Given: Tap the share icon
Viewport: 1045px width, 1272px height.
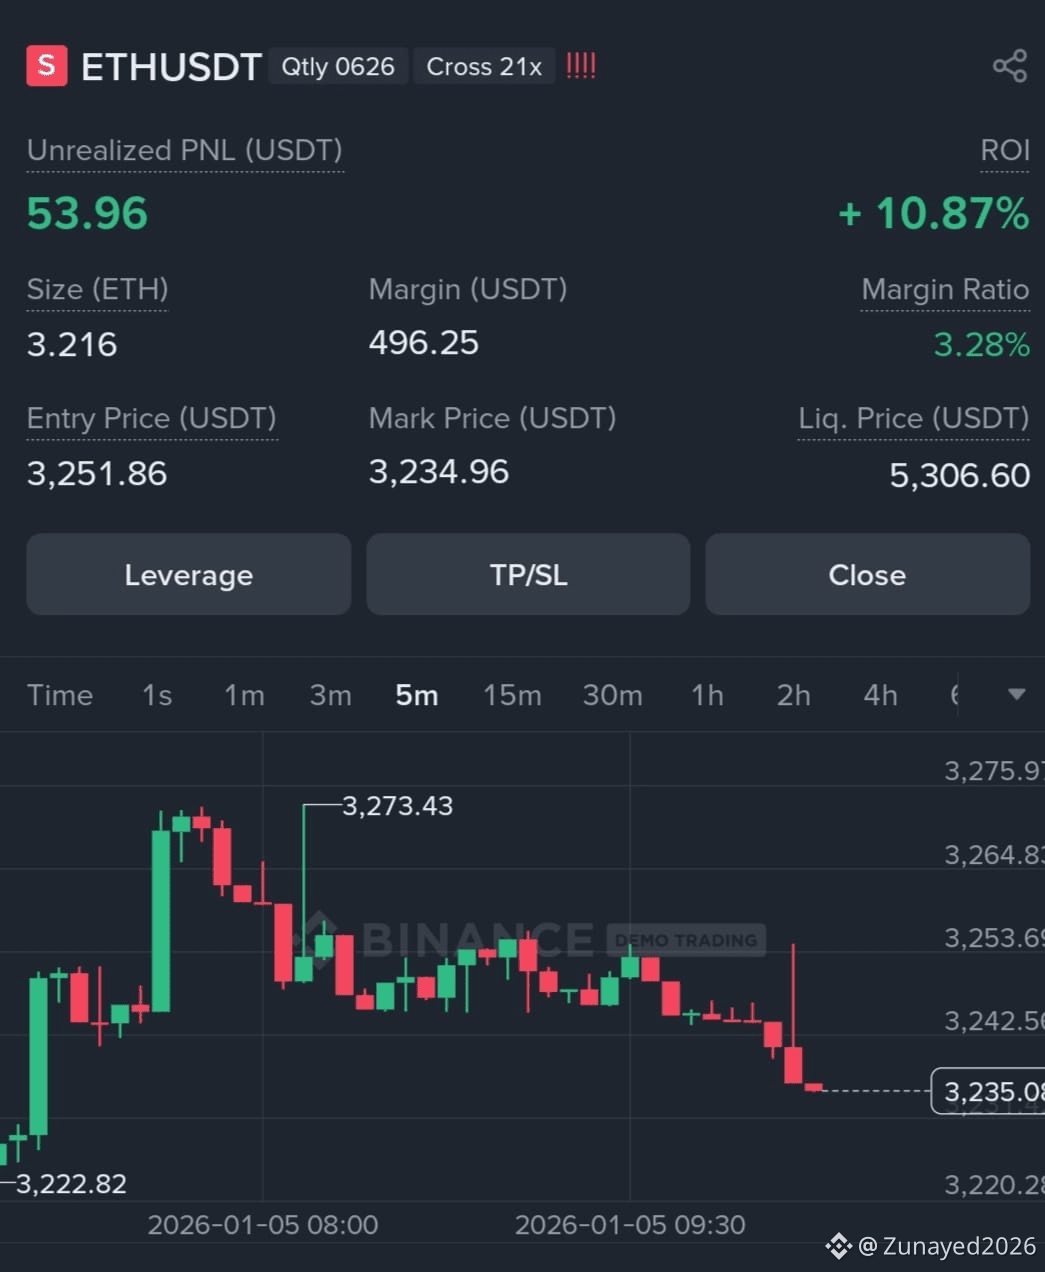Looking at the screenshot, I should [x=1009, y=66].
